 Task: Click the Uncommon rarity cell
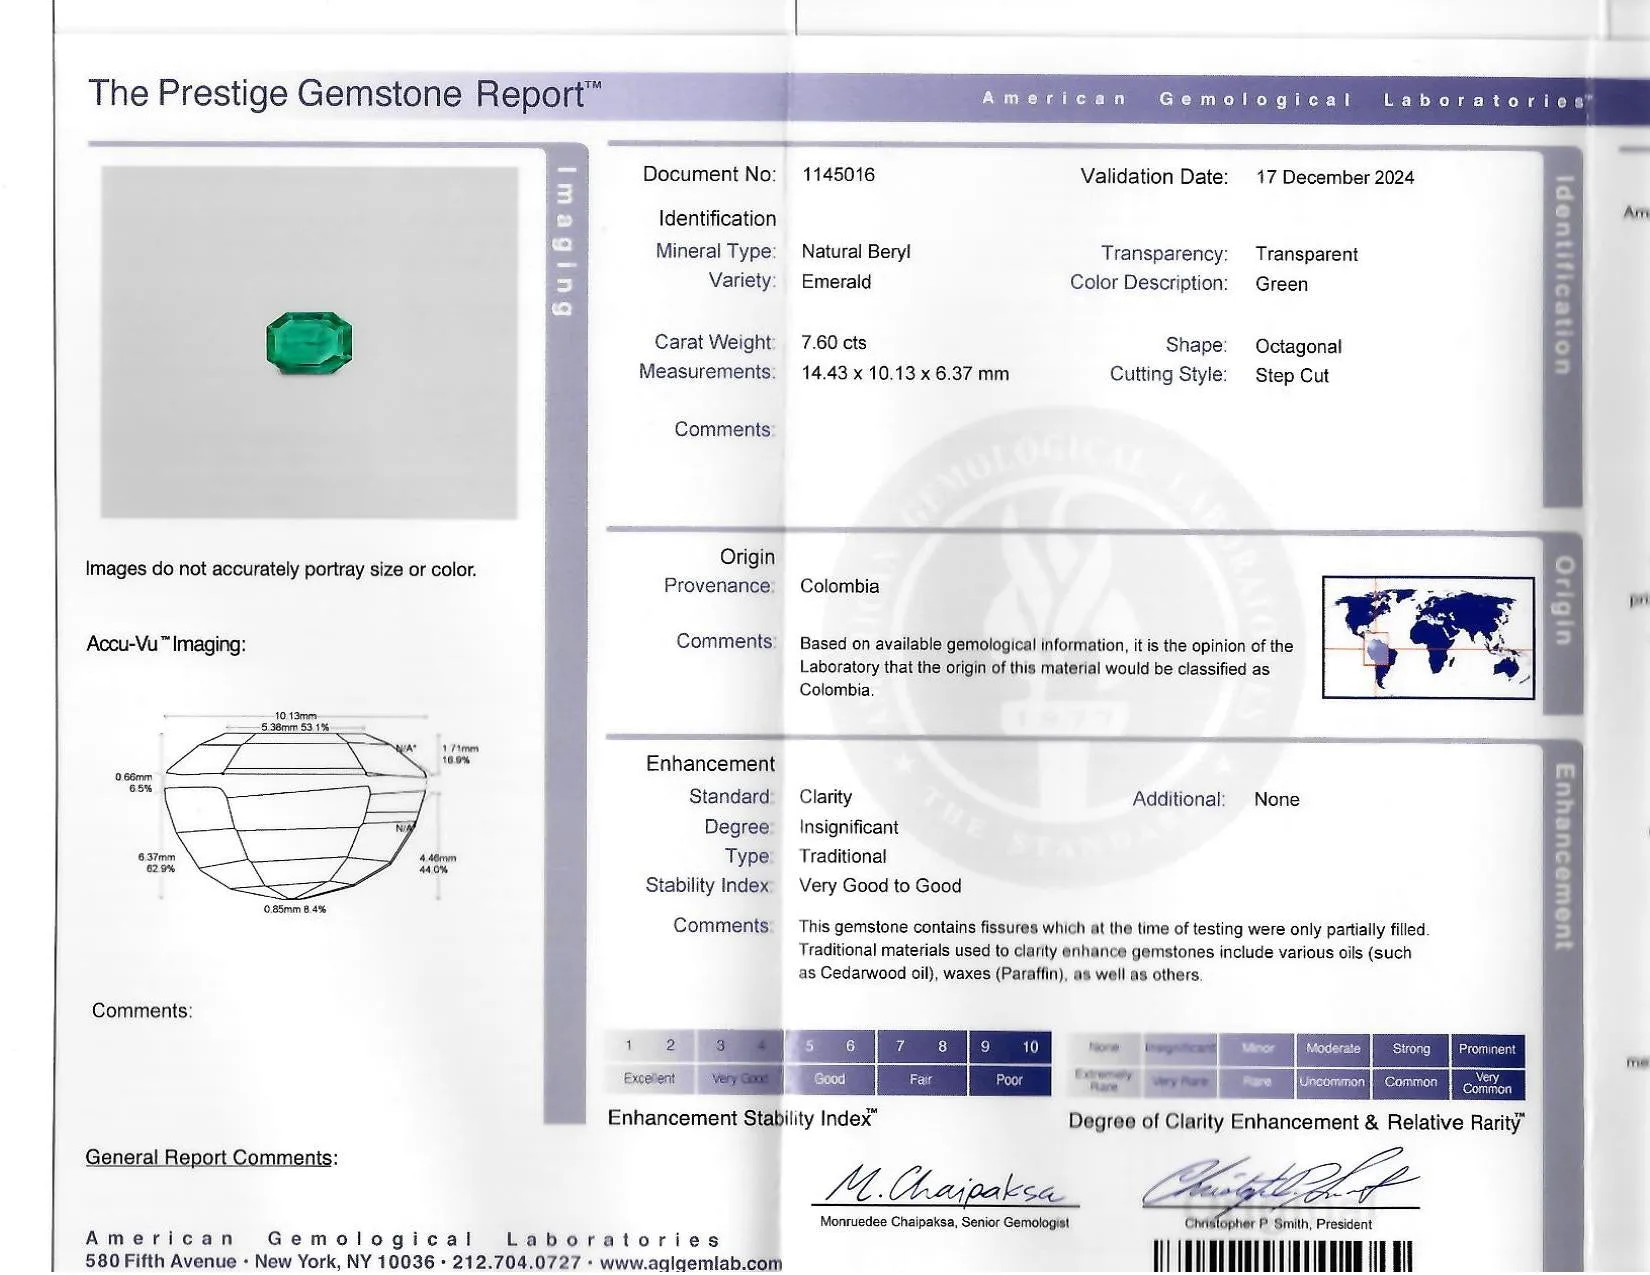(x=1332, y=1083)
